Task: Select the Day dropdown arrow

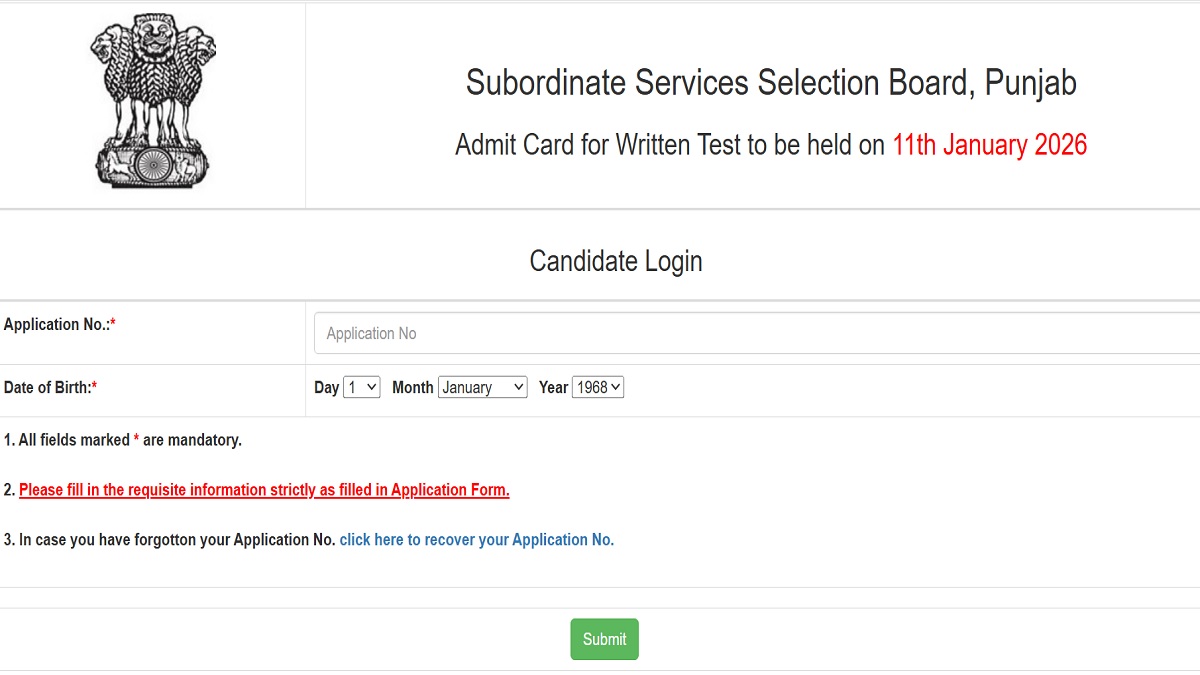Action: [370, 387]
